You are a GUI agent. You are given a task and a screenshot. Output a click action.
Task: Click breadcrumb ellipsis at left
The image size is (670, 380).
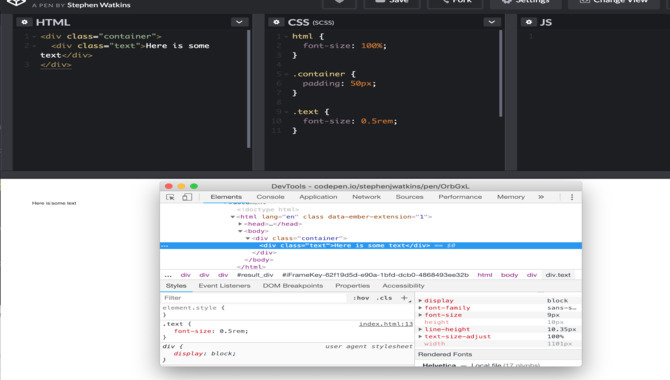click(x=168, y=275)
